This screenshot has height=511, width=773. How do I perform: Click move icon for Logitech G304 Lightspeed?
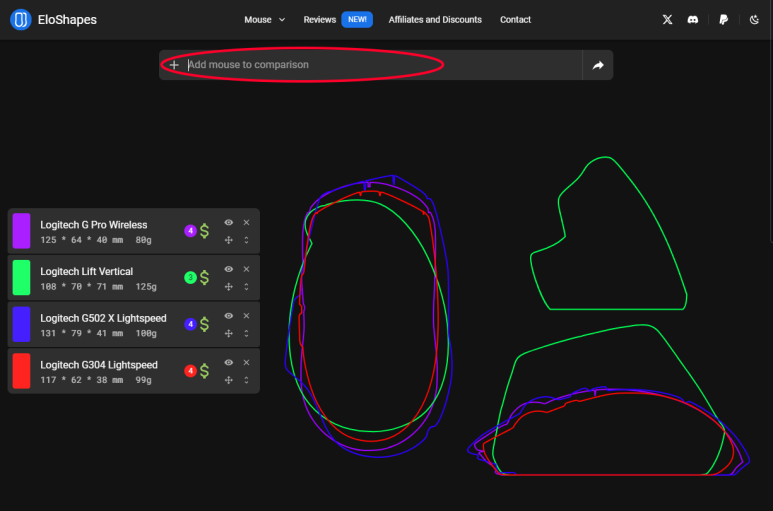tap(229, 380)
